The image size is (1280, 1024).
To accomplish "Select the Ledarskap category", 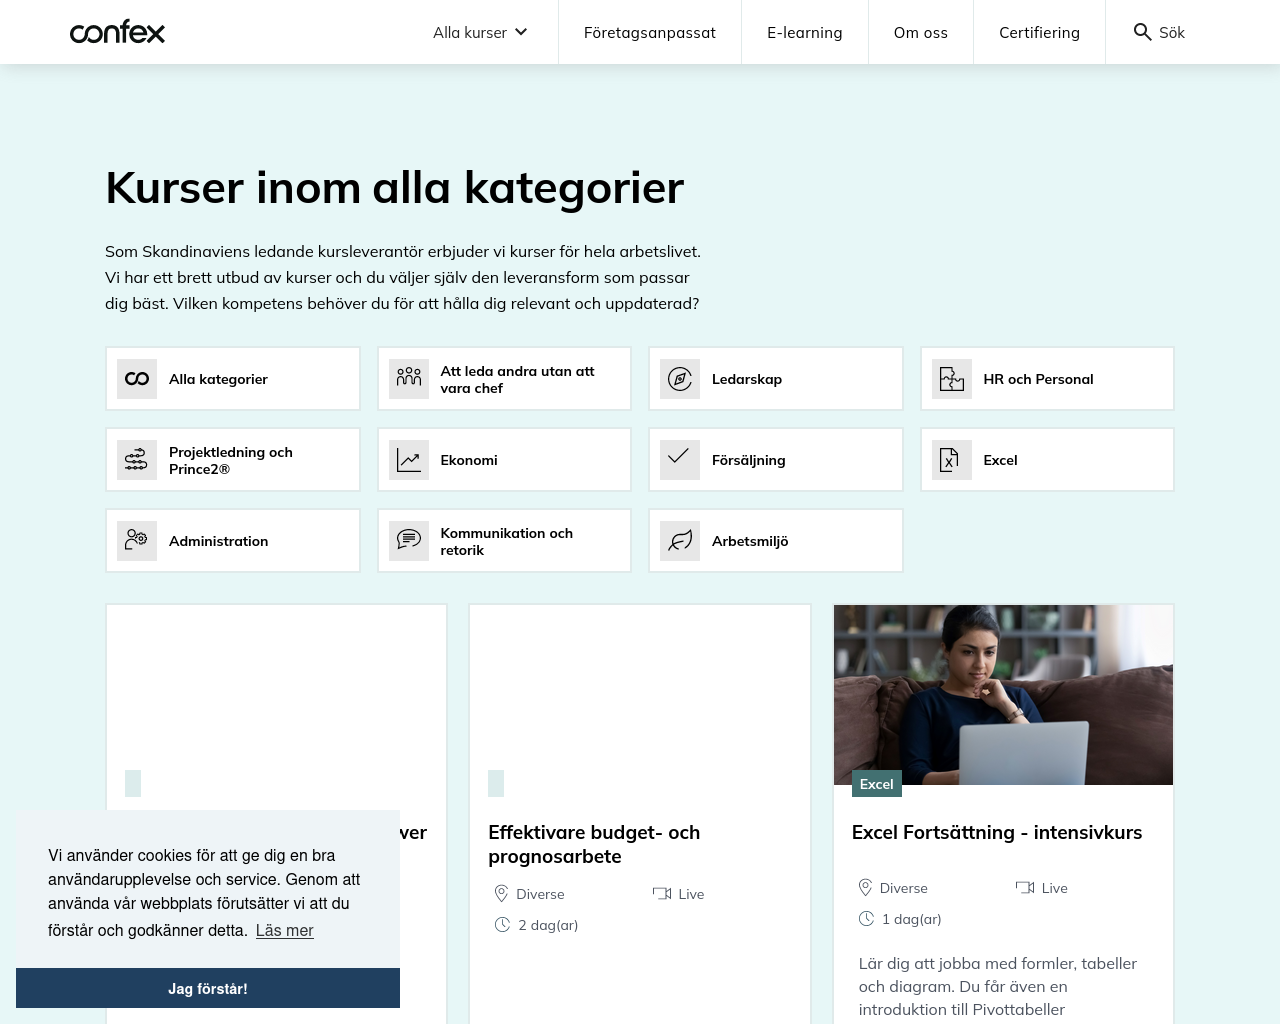I will (776, 379).
